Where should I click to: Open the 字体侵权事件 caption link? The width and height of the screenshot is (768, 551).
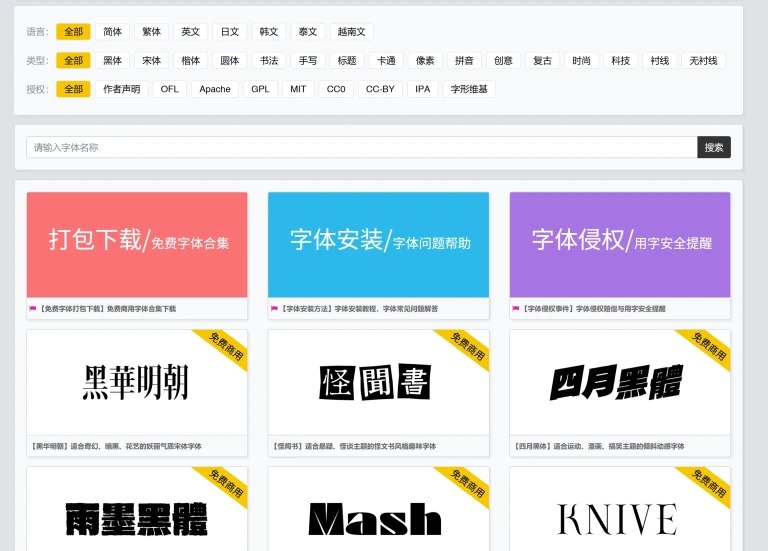tap(593, 309)
